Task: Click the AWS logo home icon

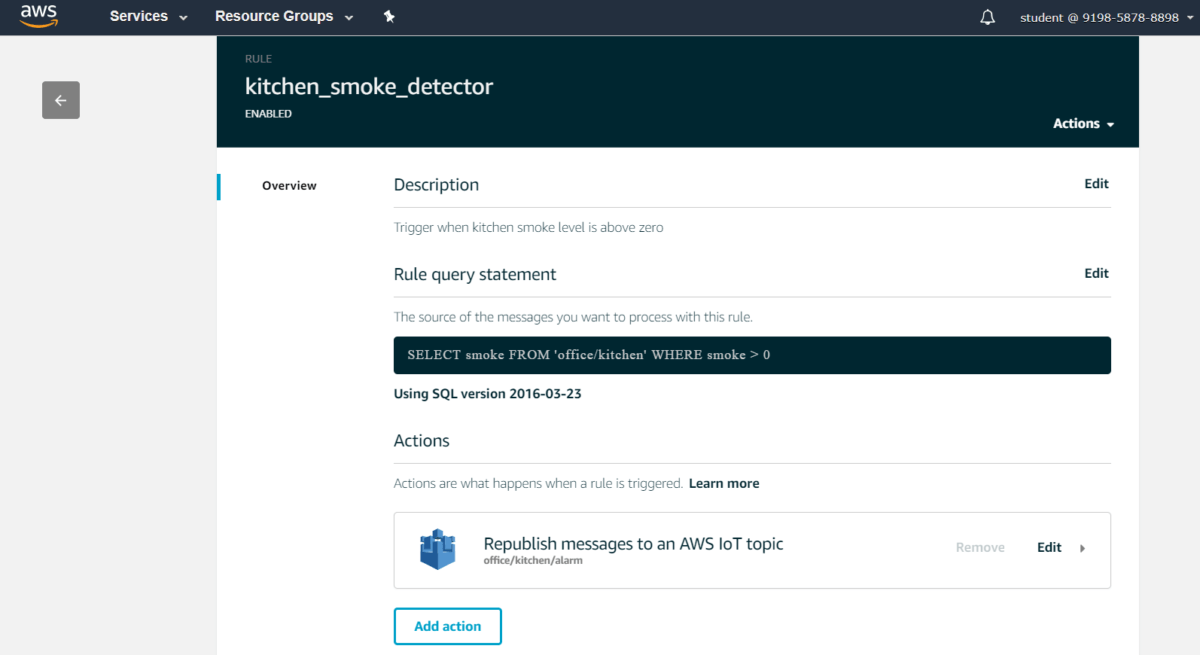Action: point(39,17)
